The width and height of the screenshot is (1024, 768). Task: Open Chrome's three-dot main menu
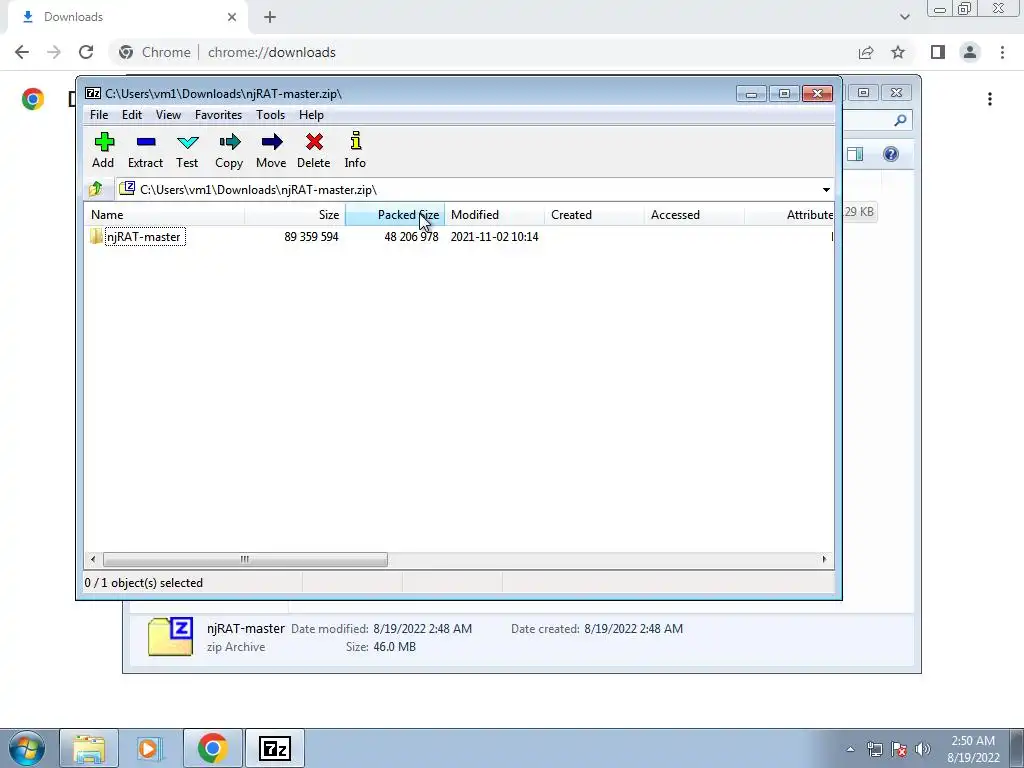(1002, 52)
